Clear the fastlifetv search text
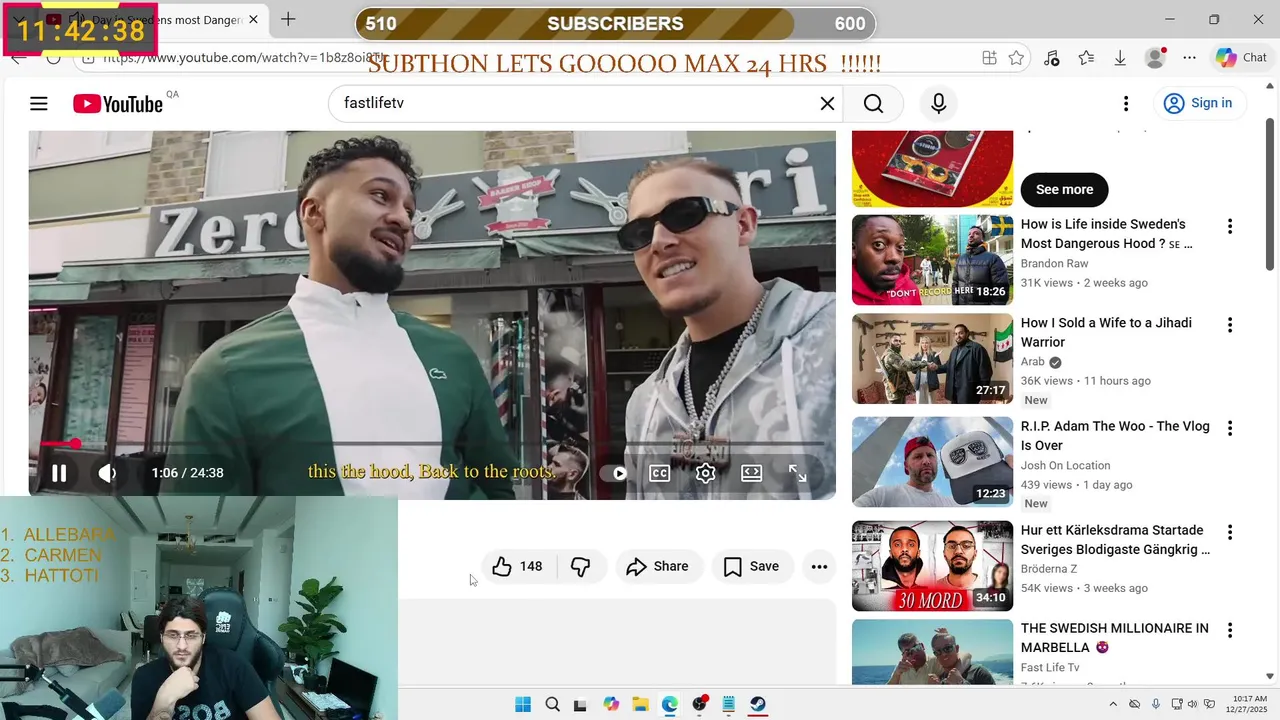This screenshot has width=1280, height=720. click(x=827, y=103)
